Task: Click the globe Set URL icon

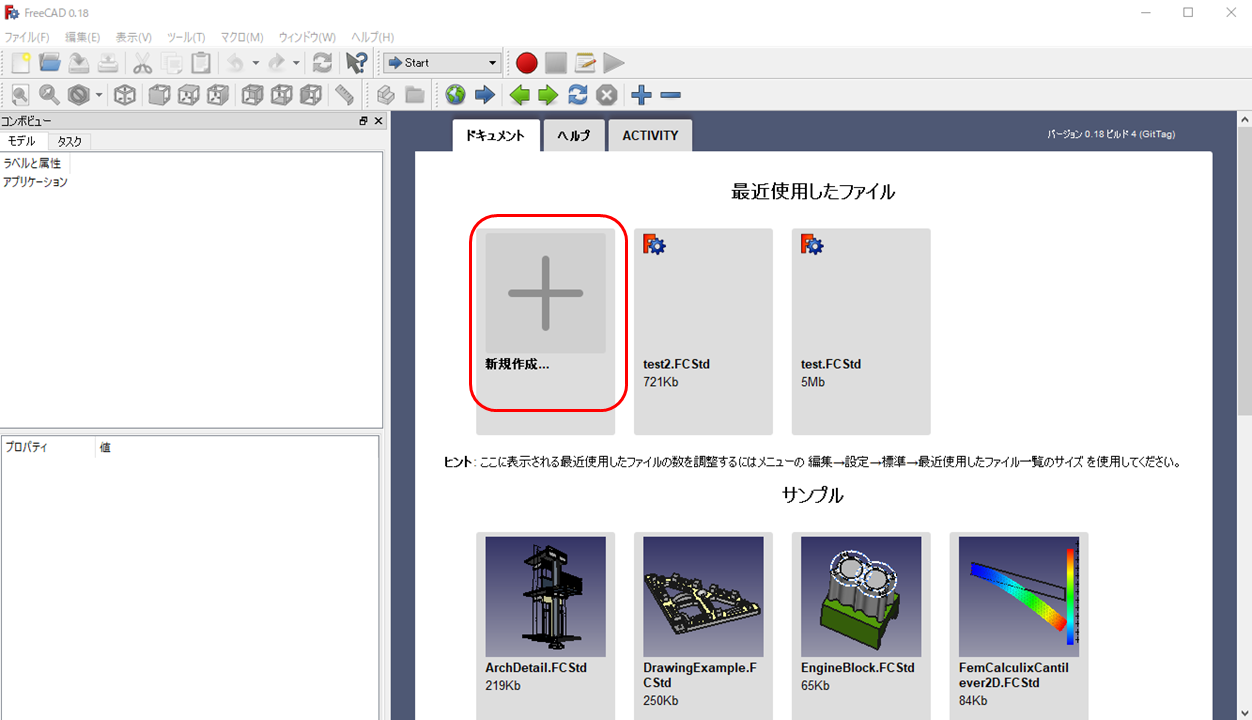Action: click(456, 95)
